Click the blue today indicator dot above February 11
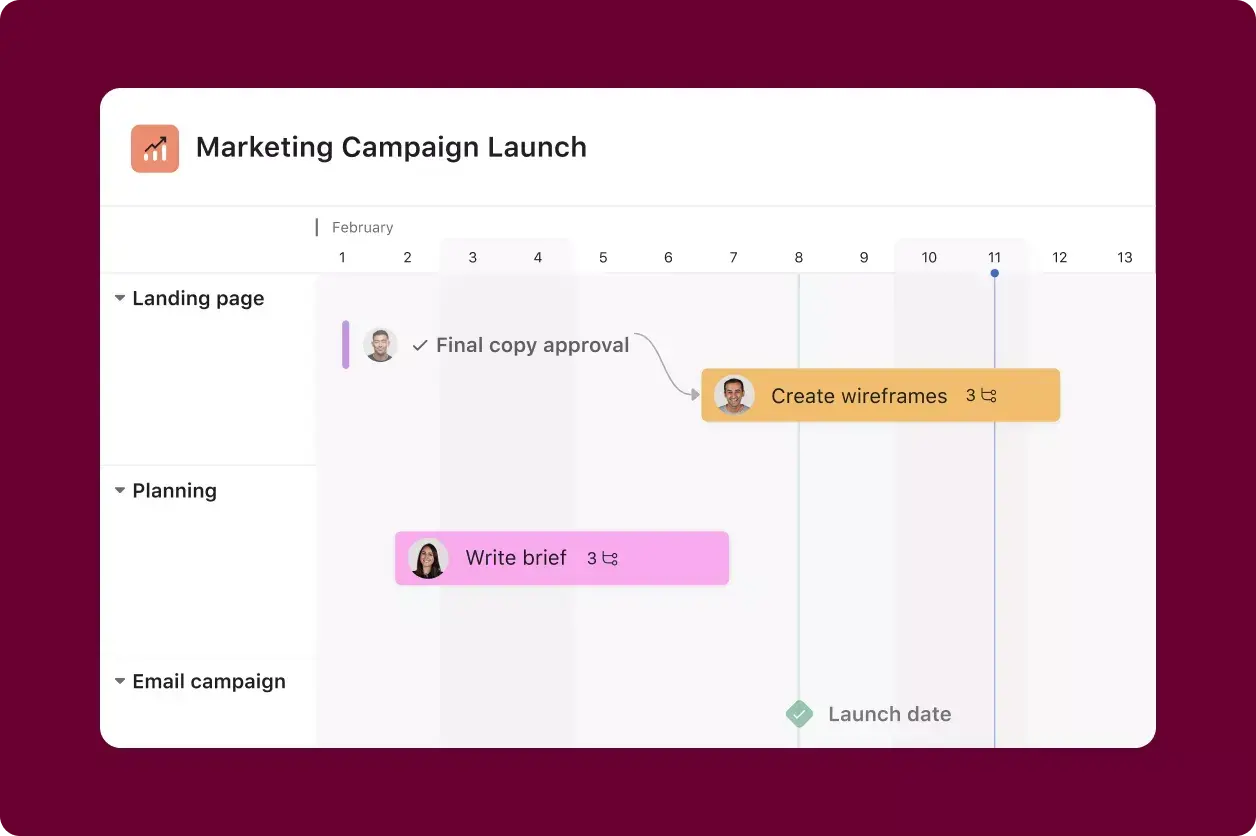Screen dimensions: 1256x836 coord(994,272)
